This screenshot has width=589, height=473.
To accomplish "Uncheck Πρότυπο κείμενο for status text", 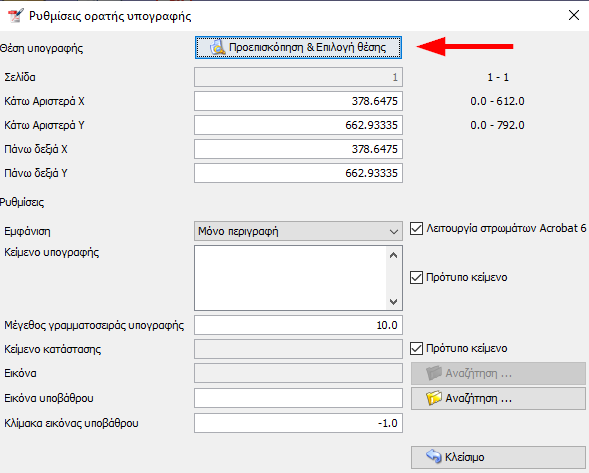I will tap(416, 348).
